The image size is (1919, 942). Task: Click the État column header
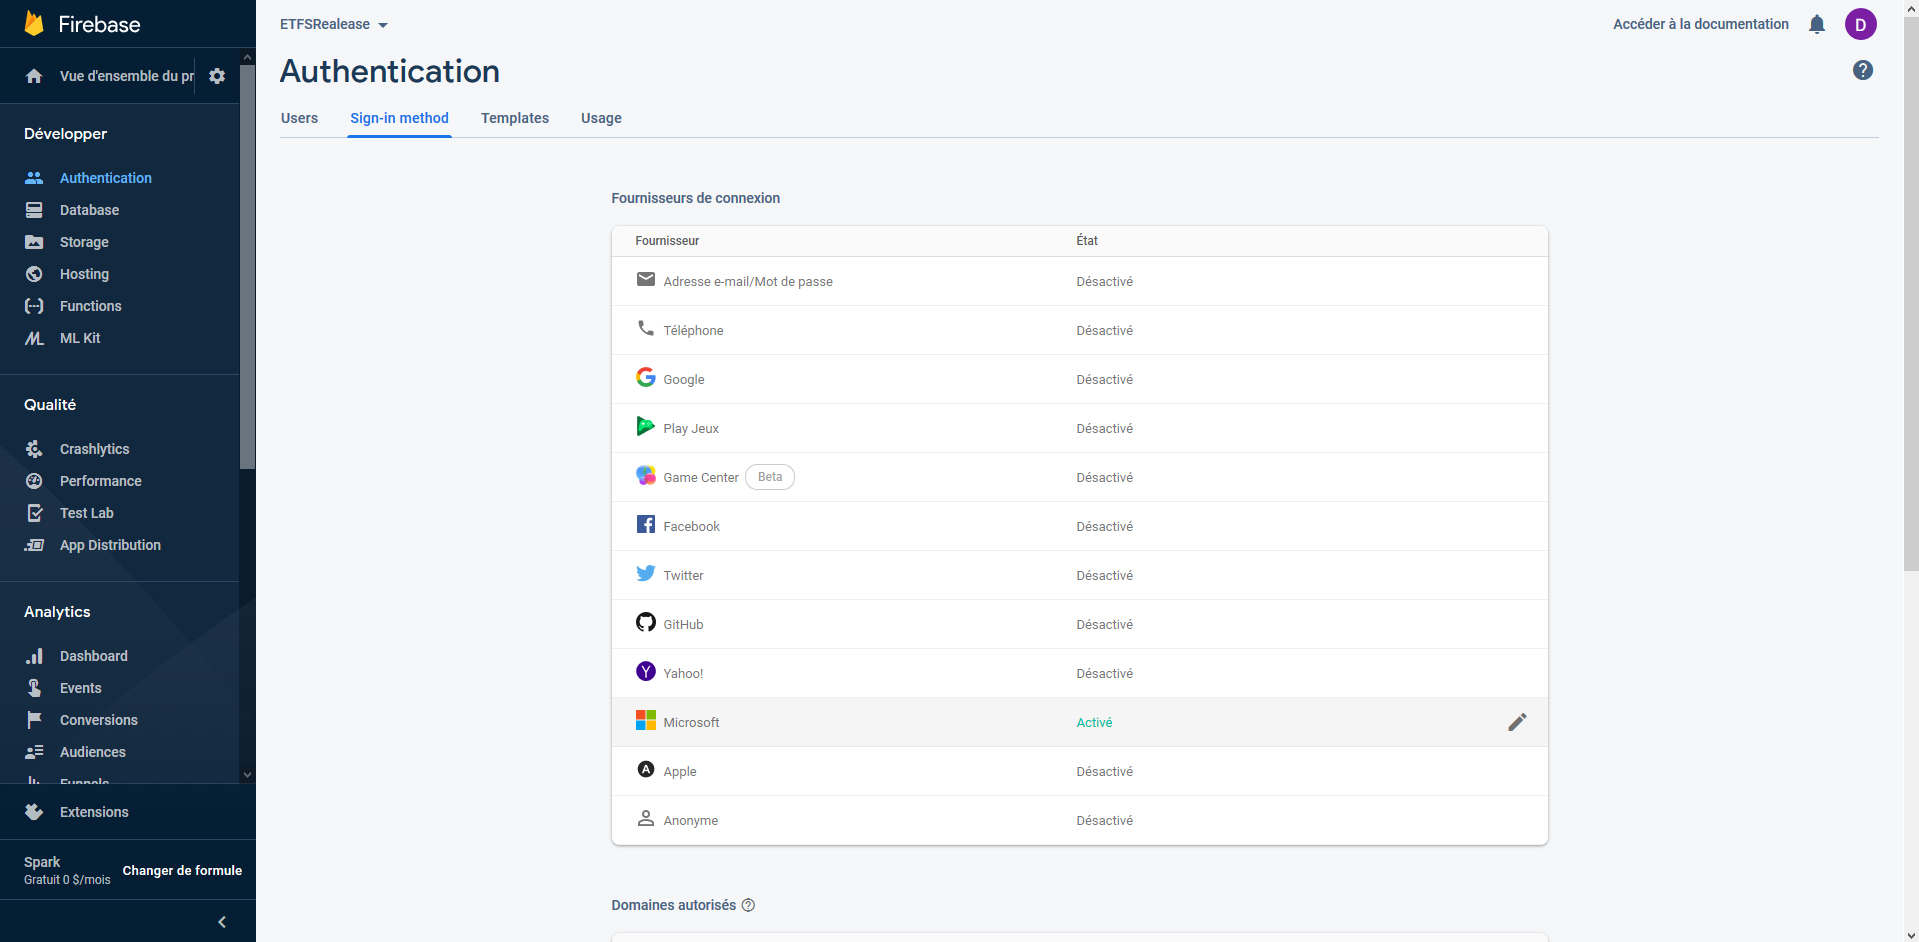[x=1087, y=241]
